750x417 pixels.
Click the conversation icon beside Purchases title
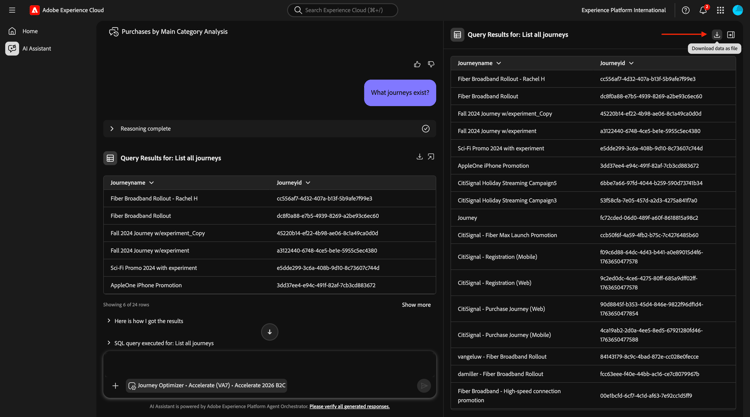pyautogui.click(x=113, y=32)
